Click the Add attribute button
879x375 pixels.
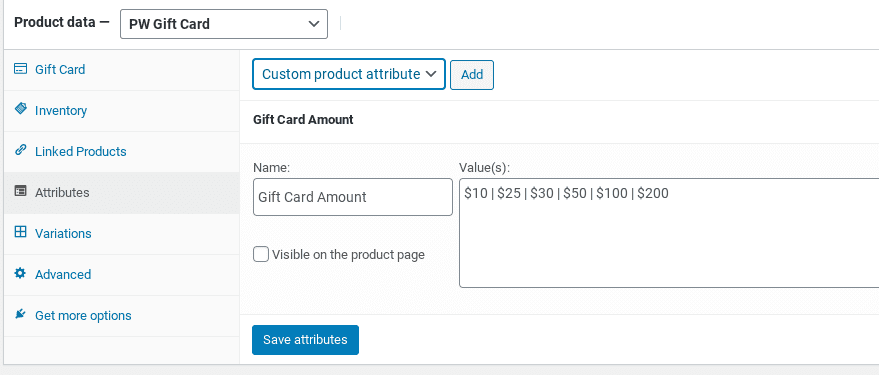[x=472, y=75]
